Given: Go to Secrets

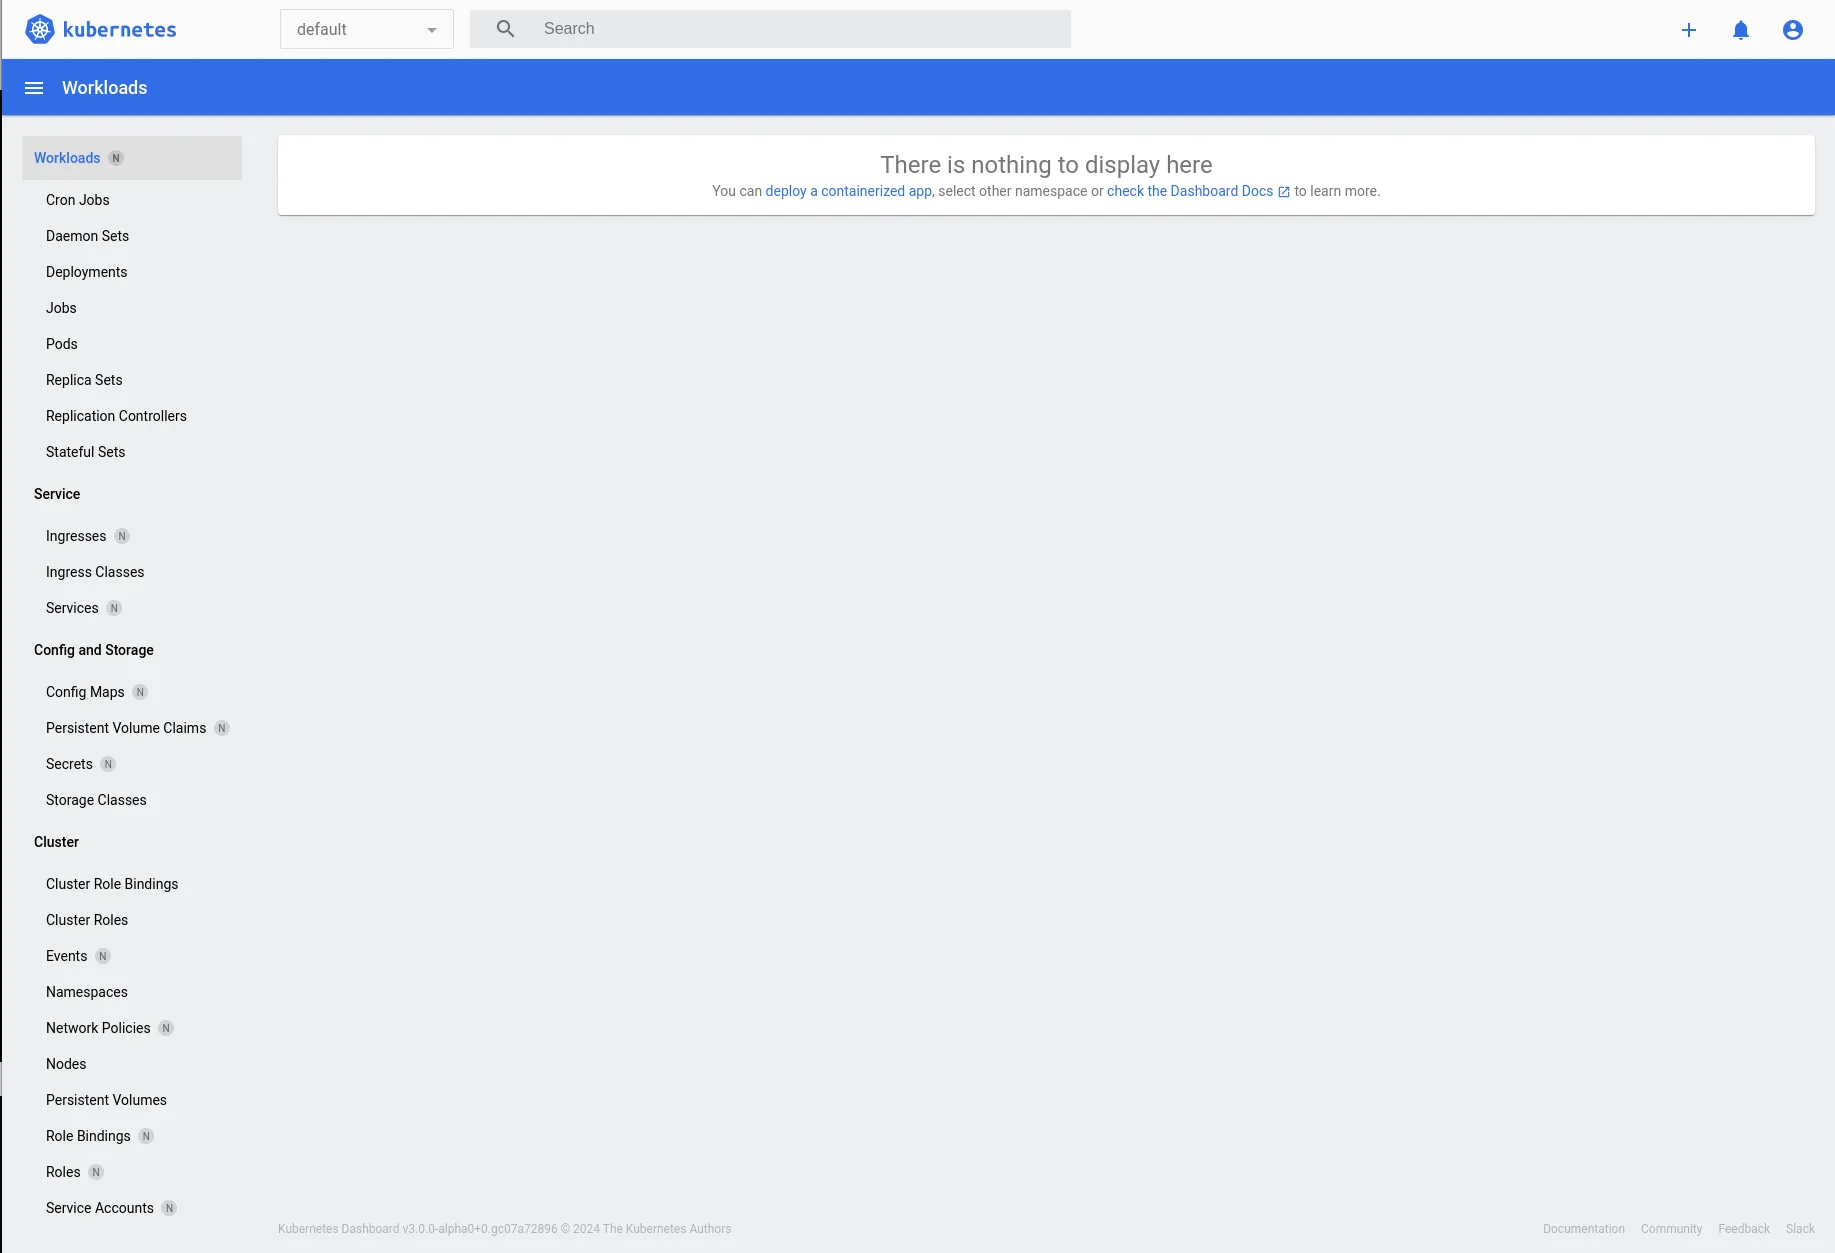Looking at the screenshot, I should [x=69, y=764].
